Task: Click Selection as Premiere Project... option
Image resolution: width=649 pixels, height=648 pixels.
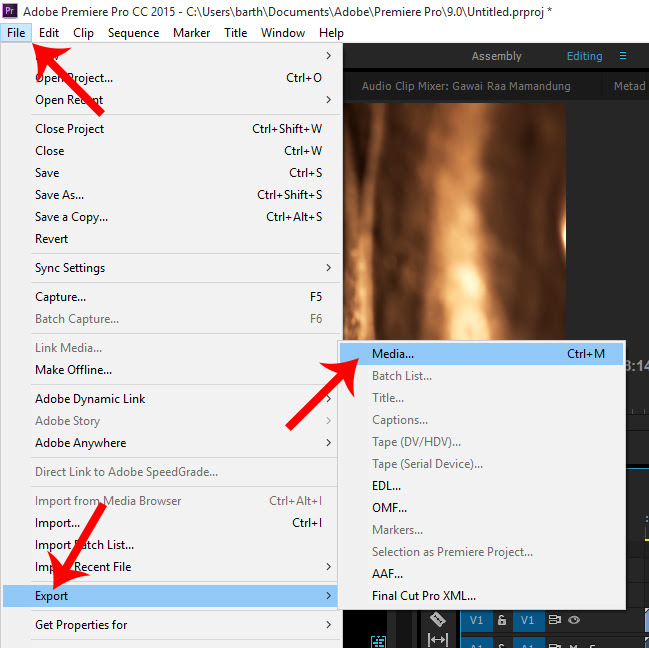Action: [x=481, y=552]
